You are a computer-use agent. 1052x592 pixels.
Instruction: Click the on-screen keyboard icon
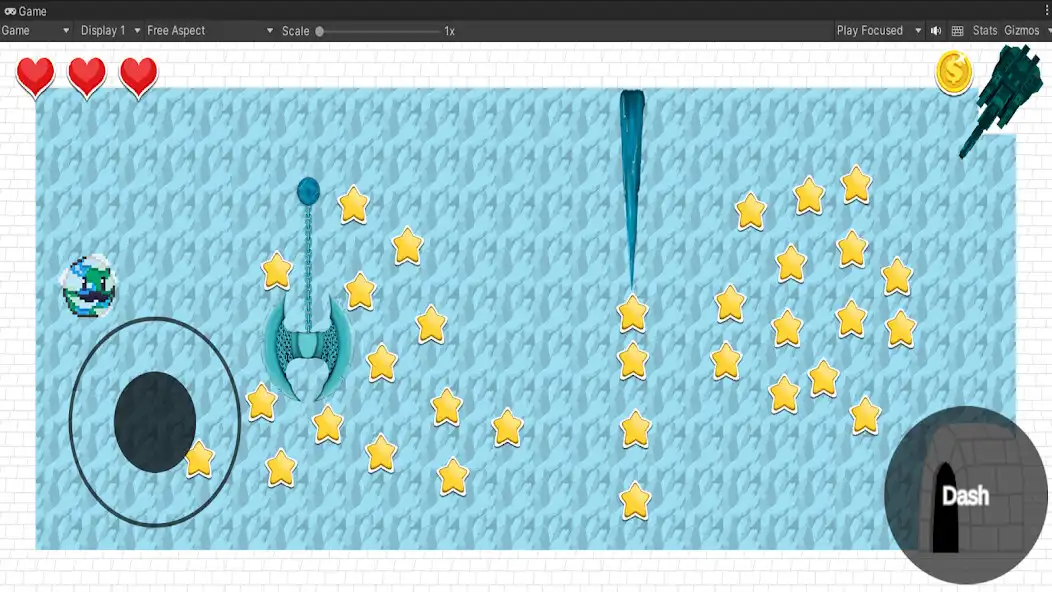pos(958,30)
